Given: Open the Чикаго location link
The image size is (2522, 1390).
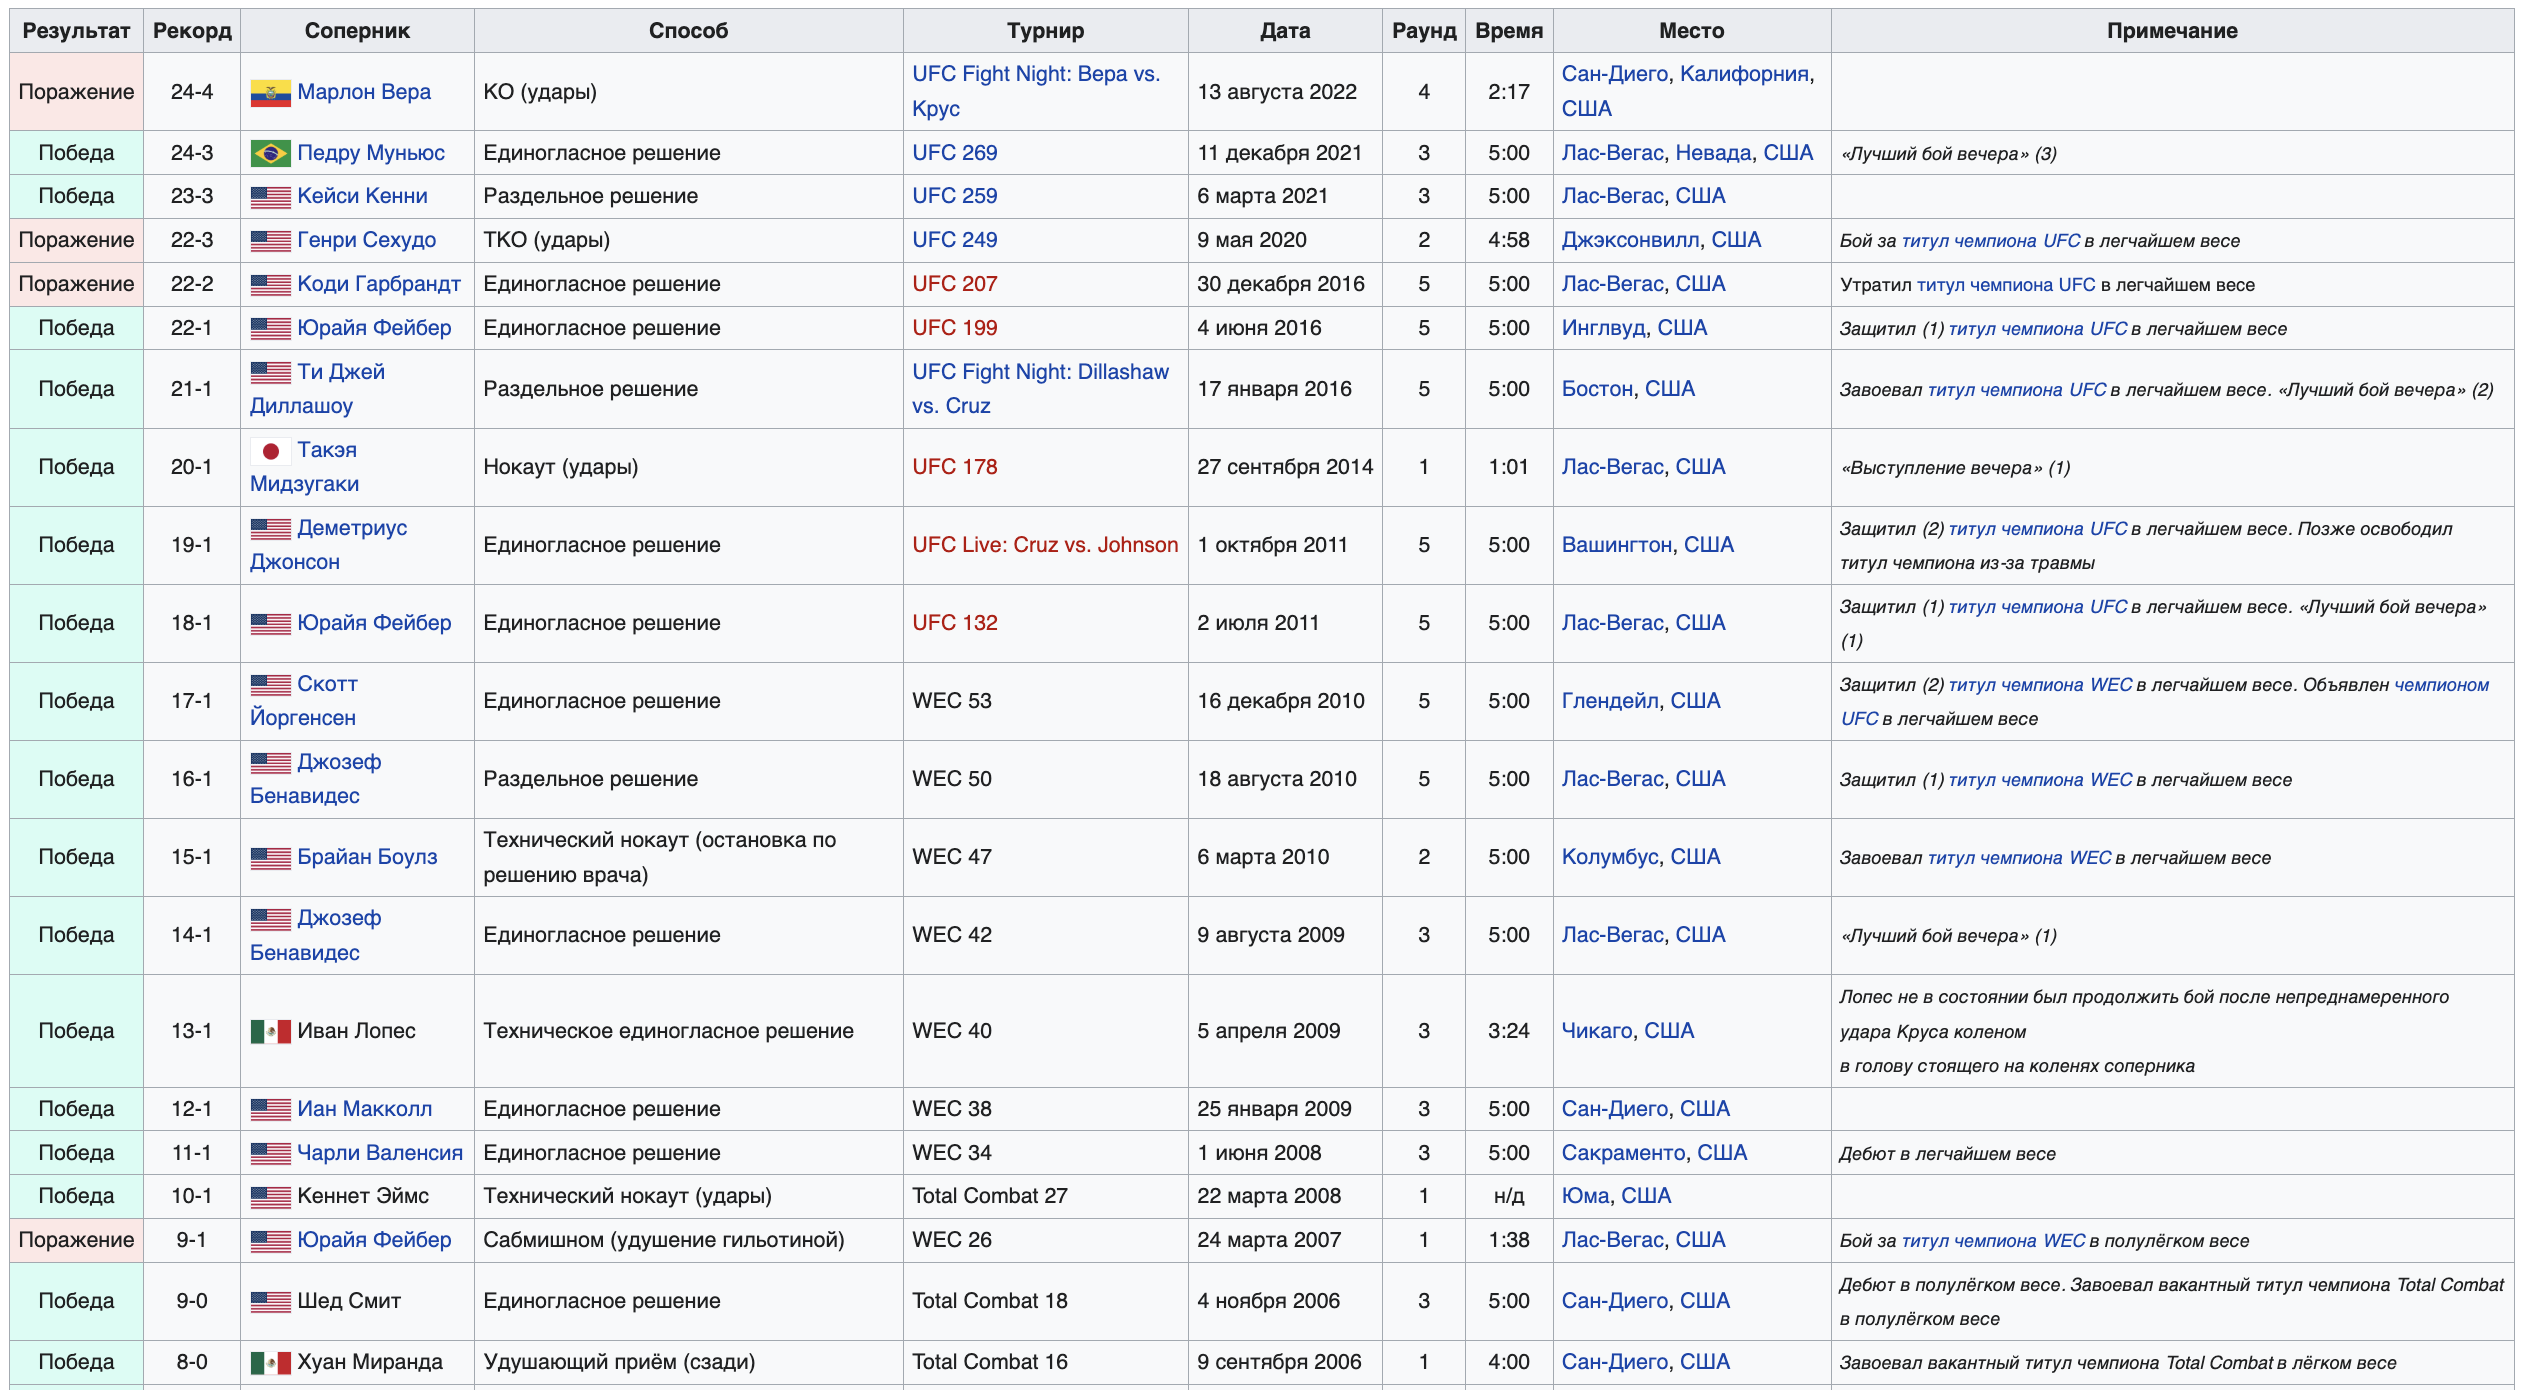Looking at the screenshot, I should [1597, 1031].
